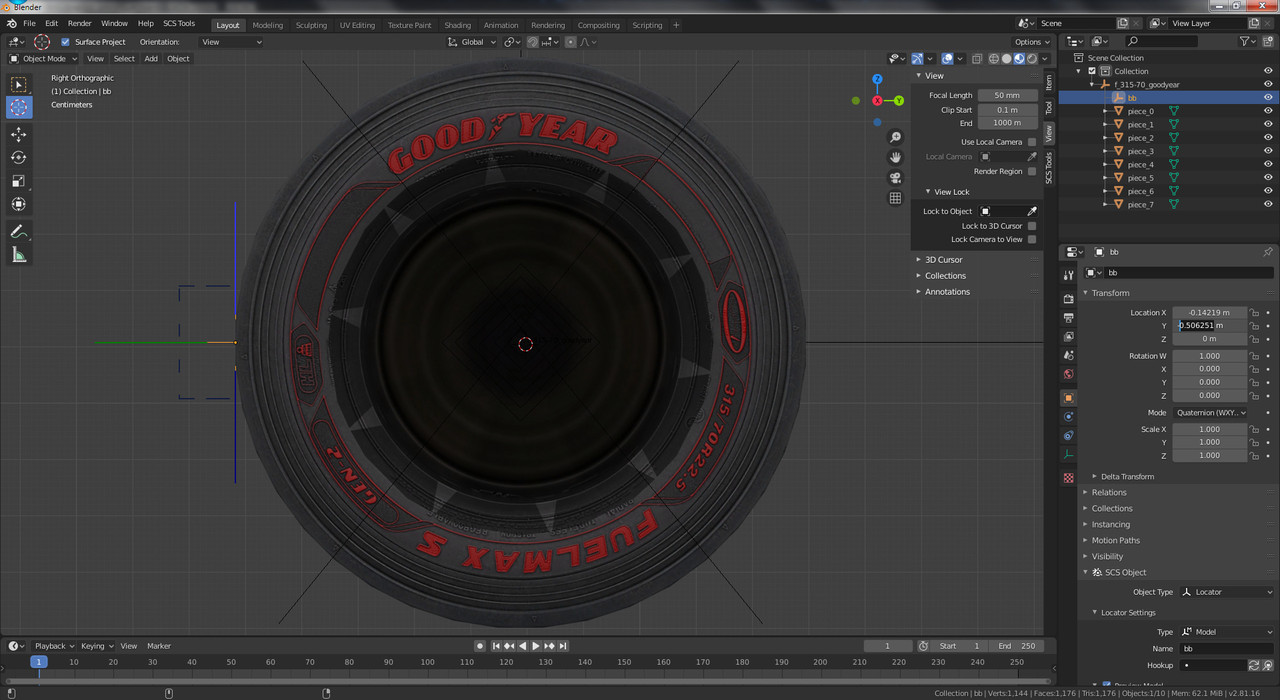Pick the Move tool
This screenshot has width=1280, height=700.
coord(19,134)
